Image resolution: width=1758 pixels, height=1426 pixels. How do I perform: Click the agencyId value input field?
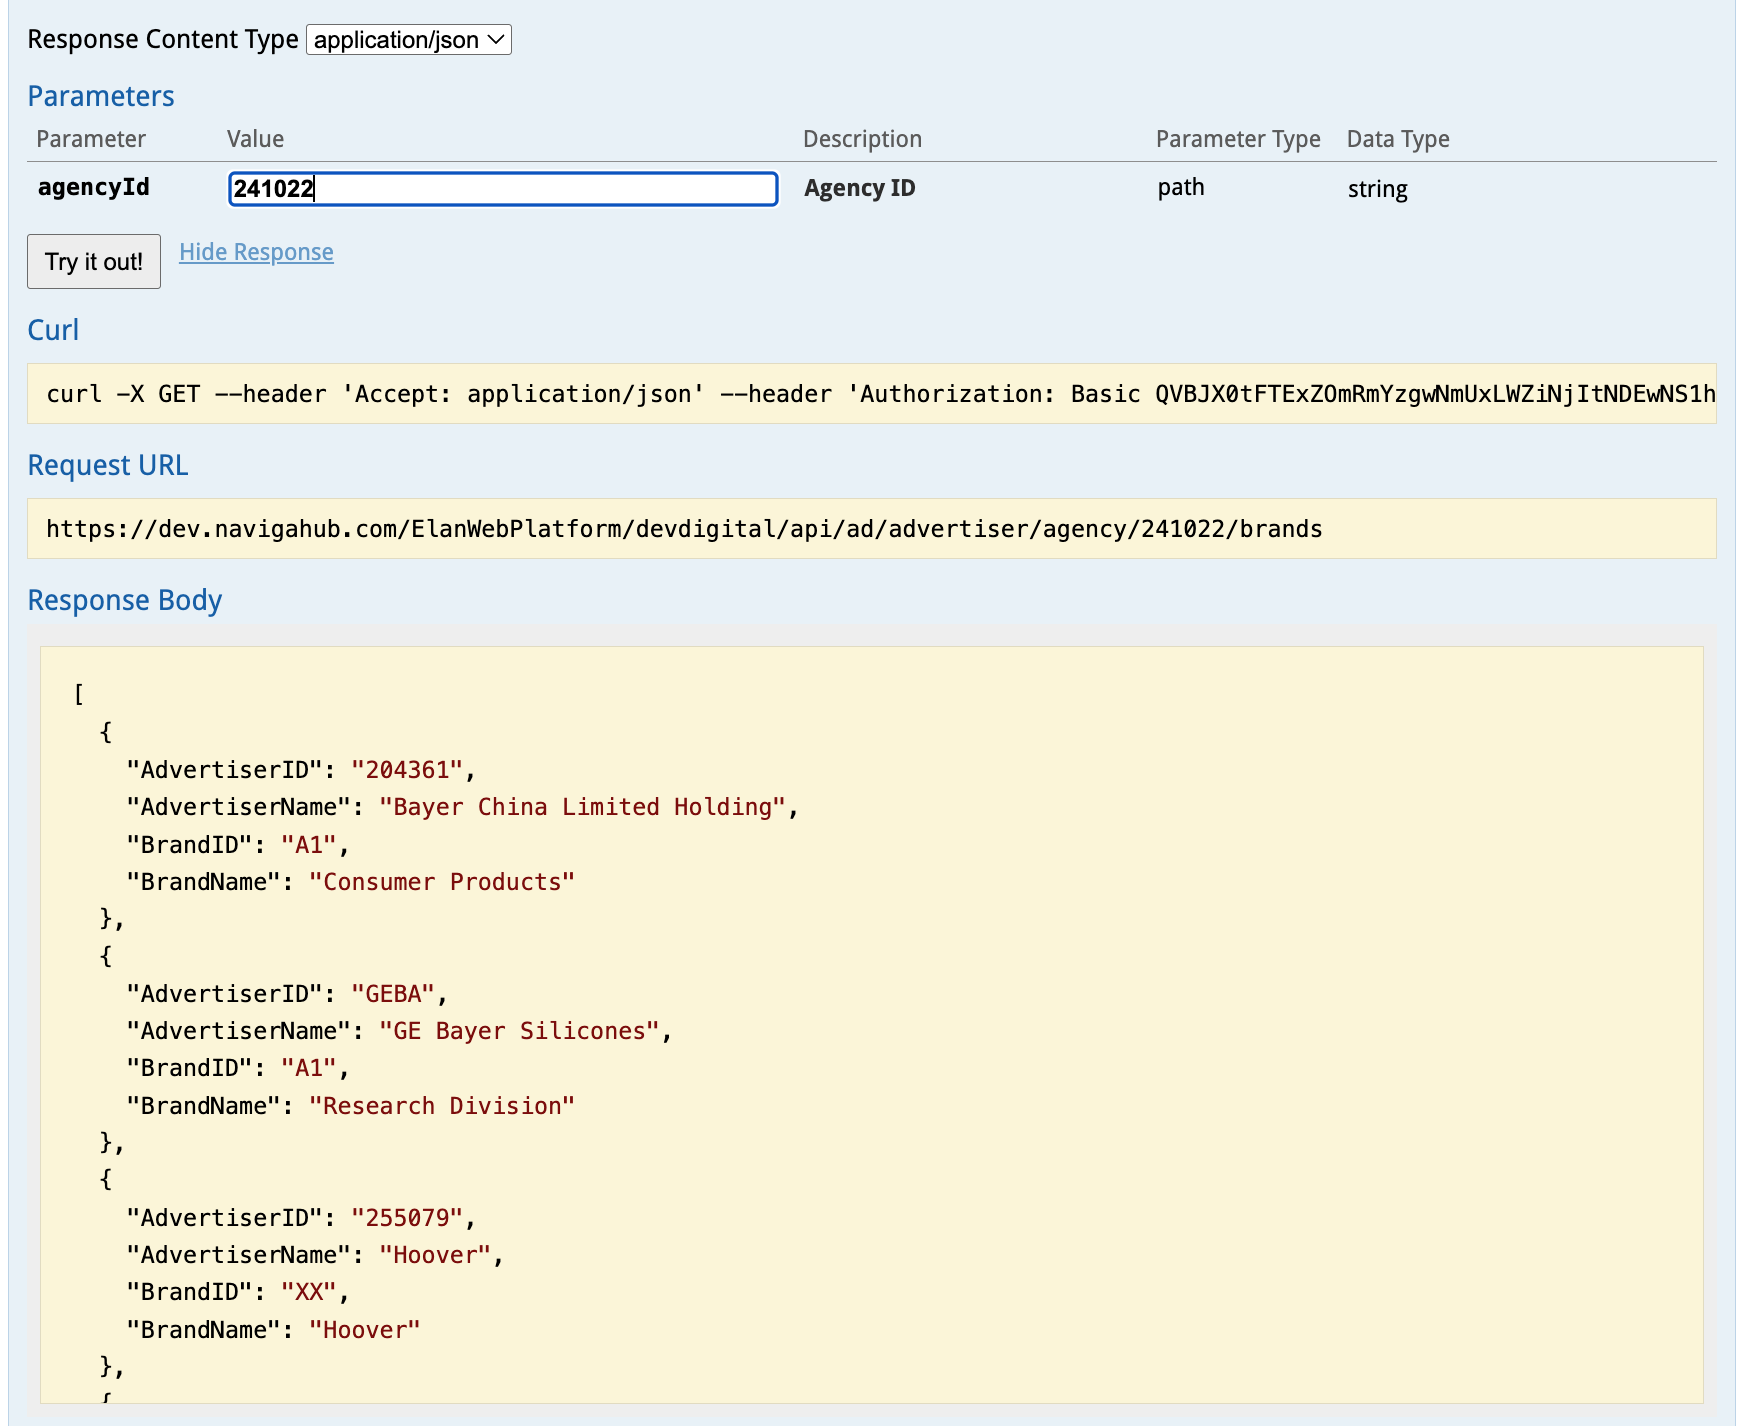coord(503,189)
